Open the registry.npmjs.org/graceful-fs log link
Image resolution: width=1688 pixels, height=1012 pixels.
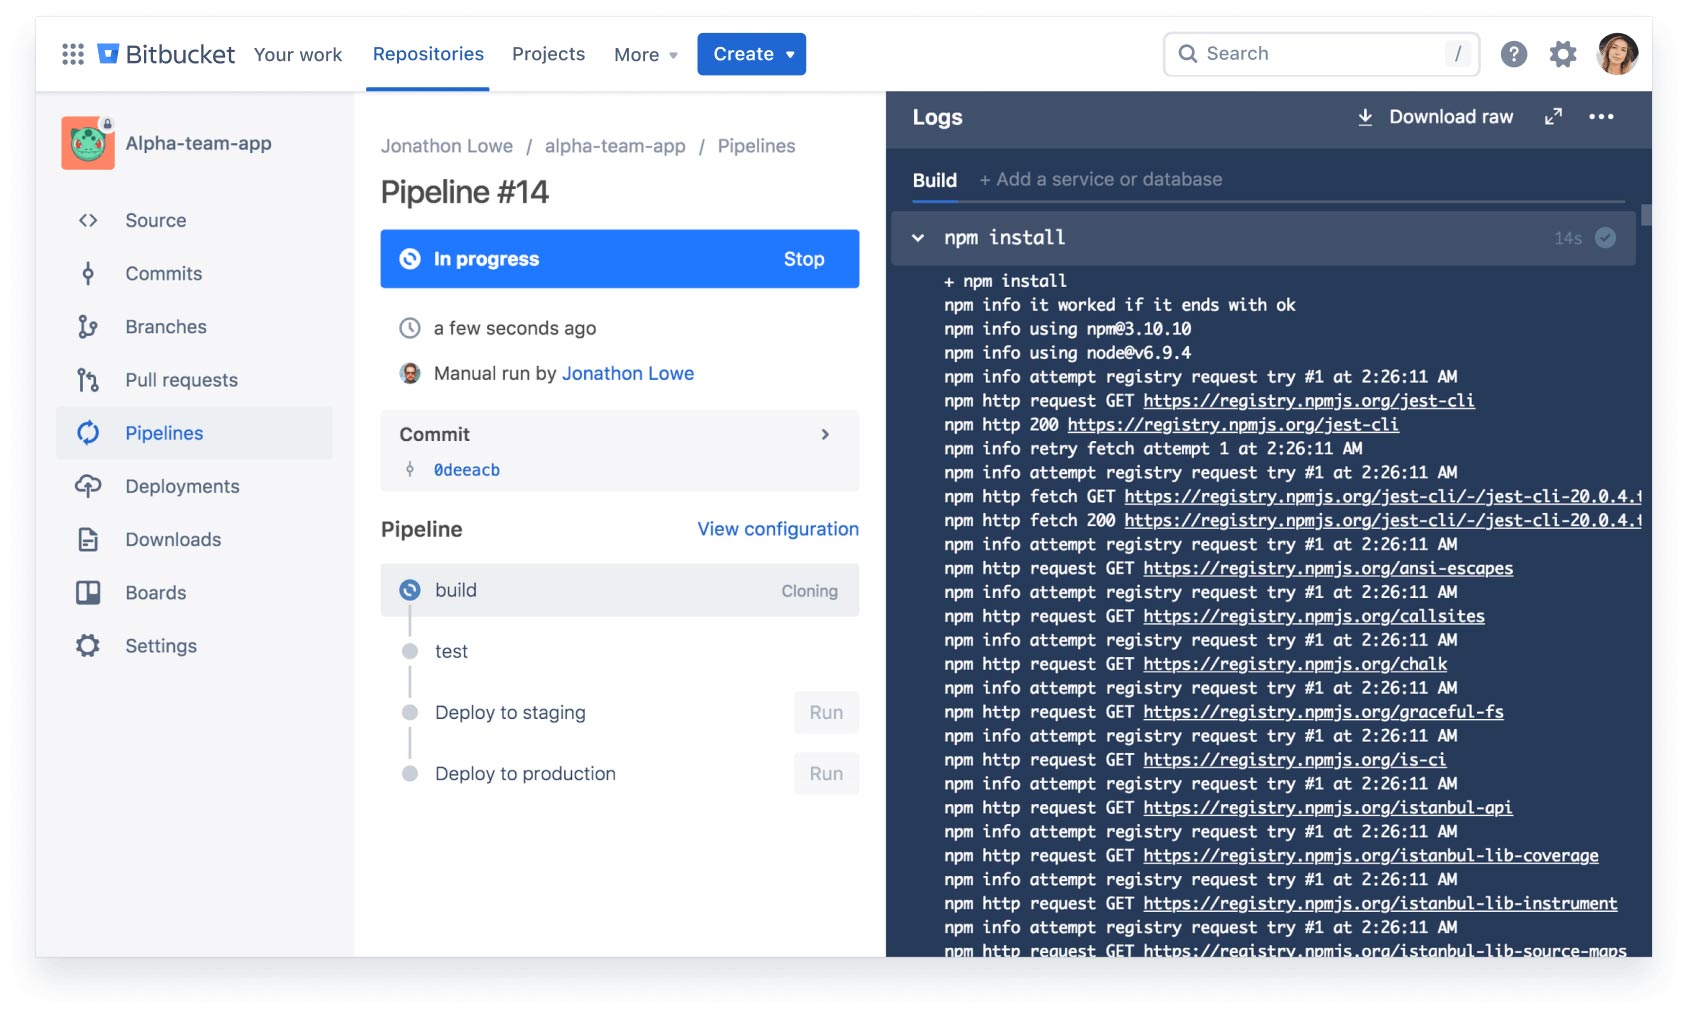1323,713
